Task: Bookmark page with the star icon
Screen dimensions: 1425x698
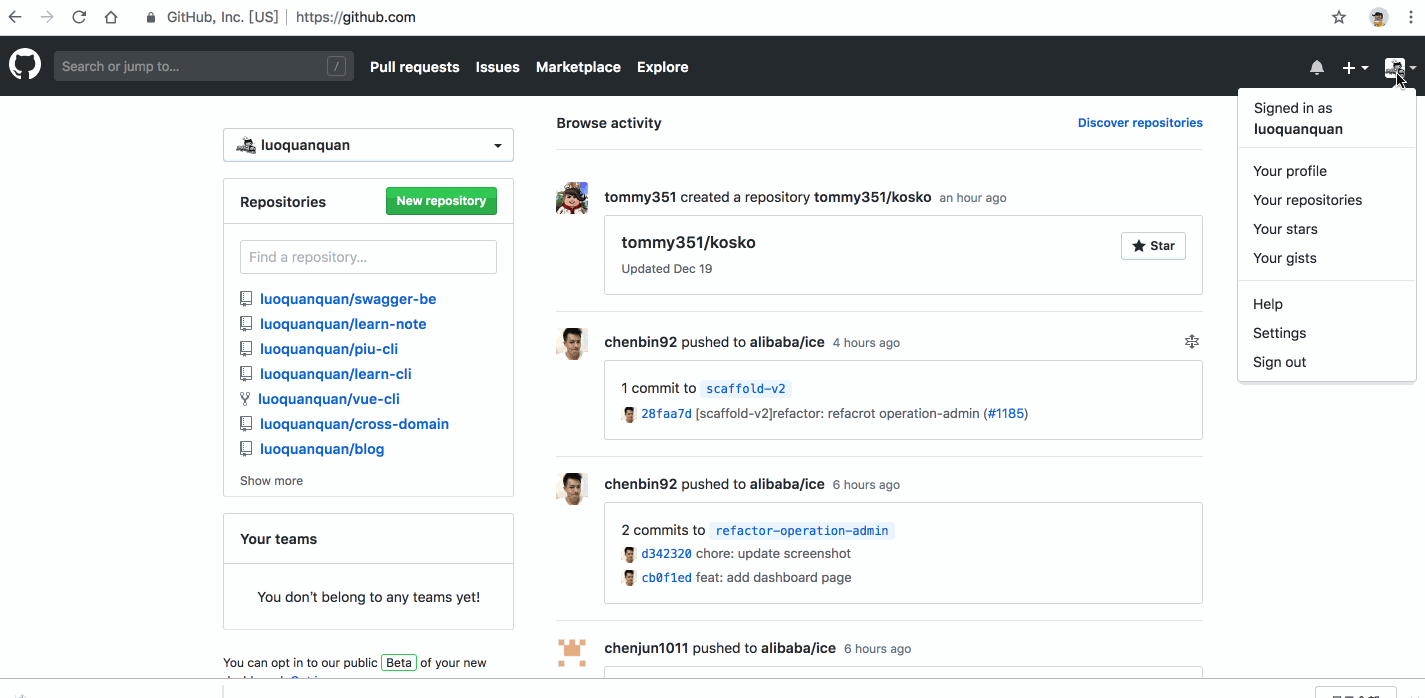Action: point(1339,17)
